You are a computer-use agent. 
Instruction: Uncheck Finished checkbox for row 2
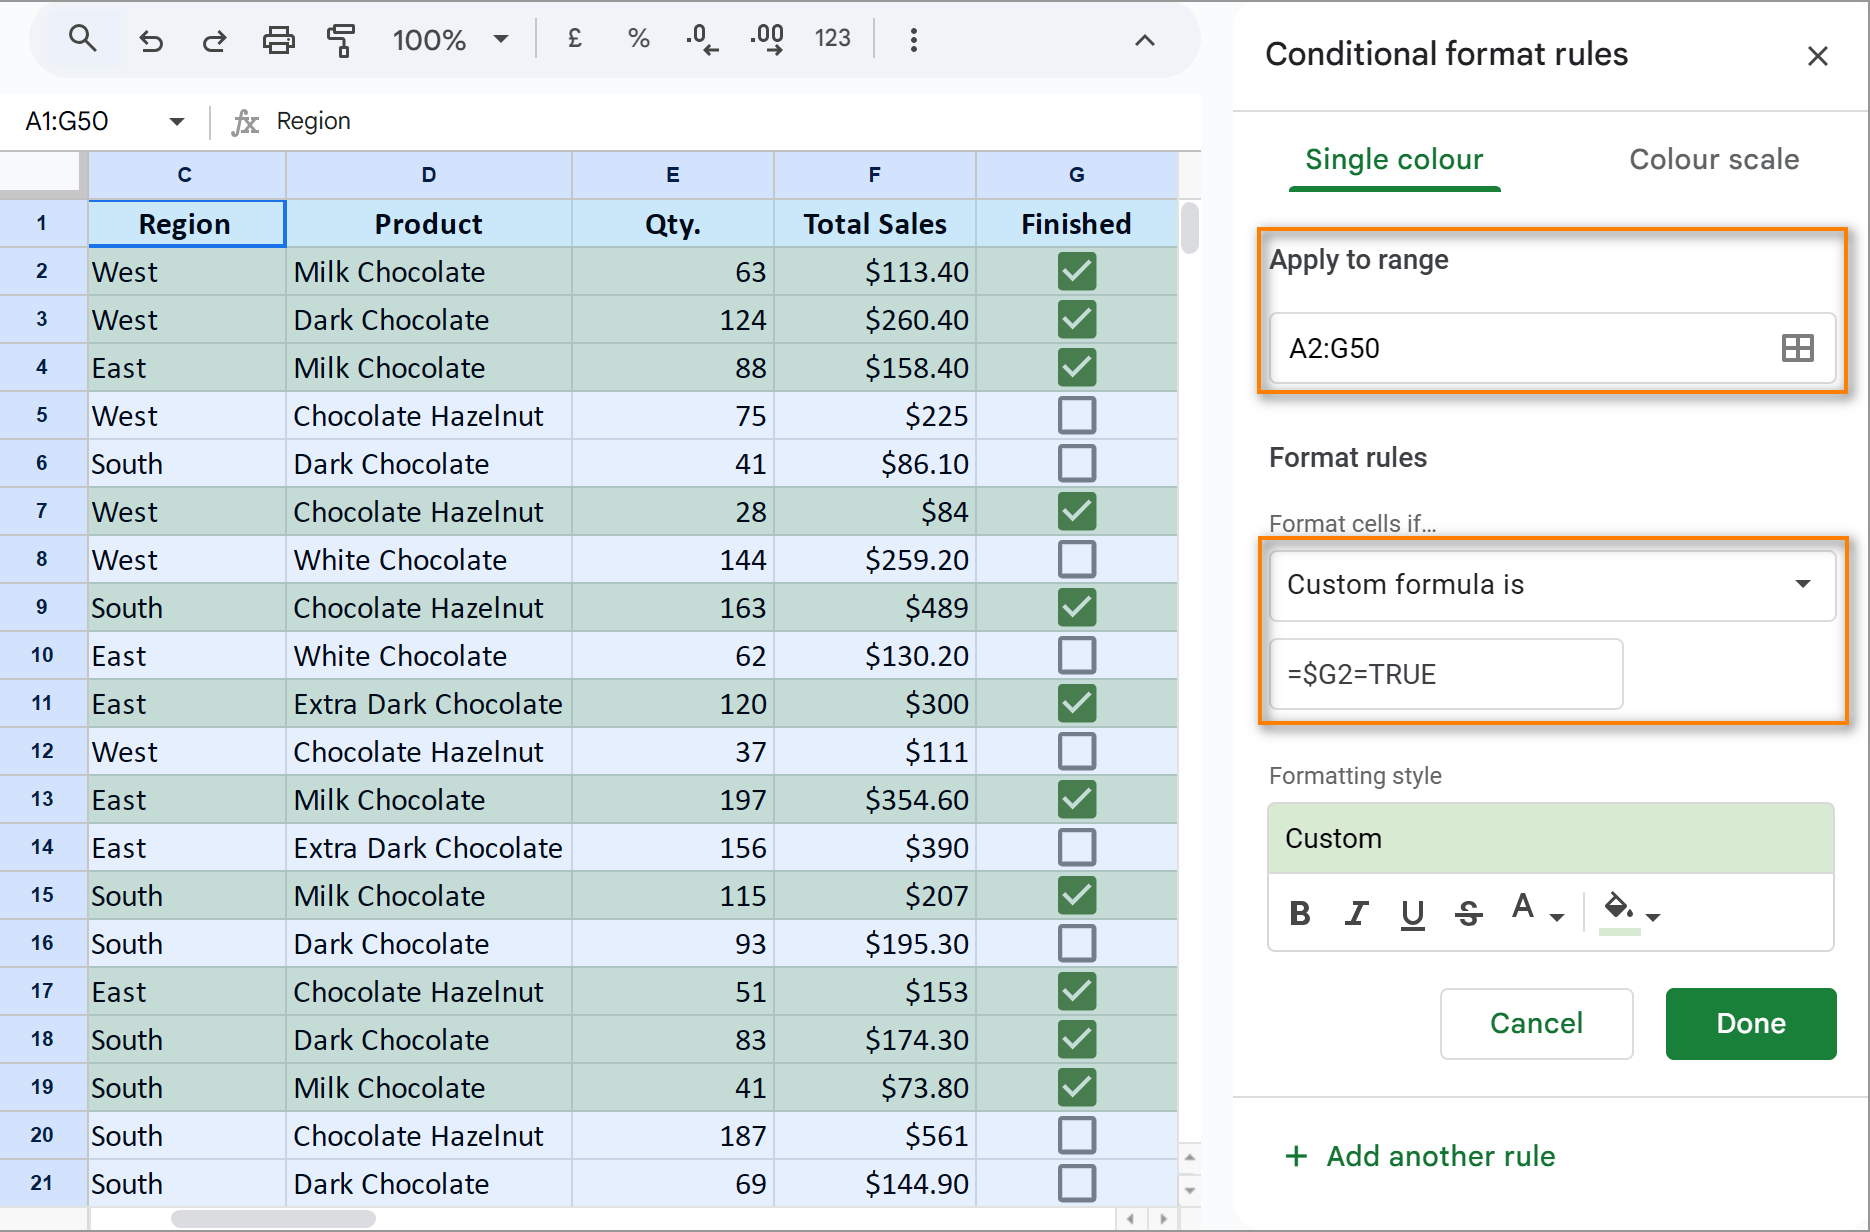pyautogui.click(x=1077, y=271)
